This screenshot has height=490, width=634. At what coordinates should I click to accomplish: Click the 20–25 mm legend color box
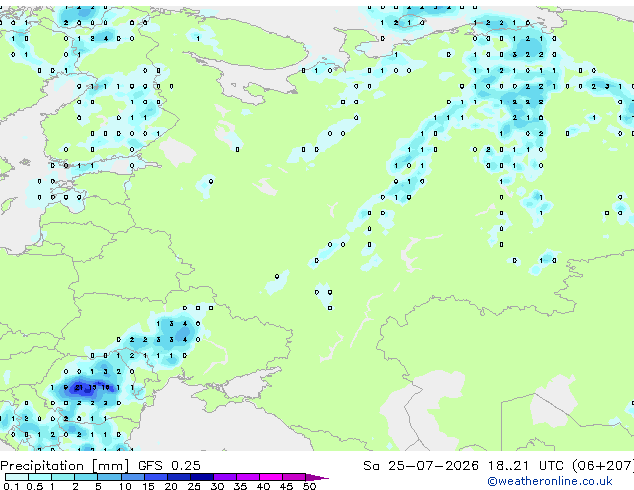coord(179,477)
